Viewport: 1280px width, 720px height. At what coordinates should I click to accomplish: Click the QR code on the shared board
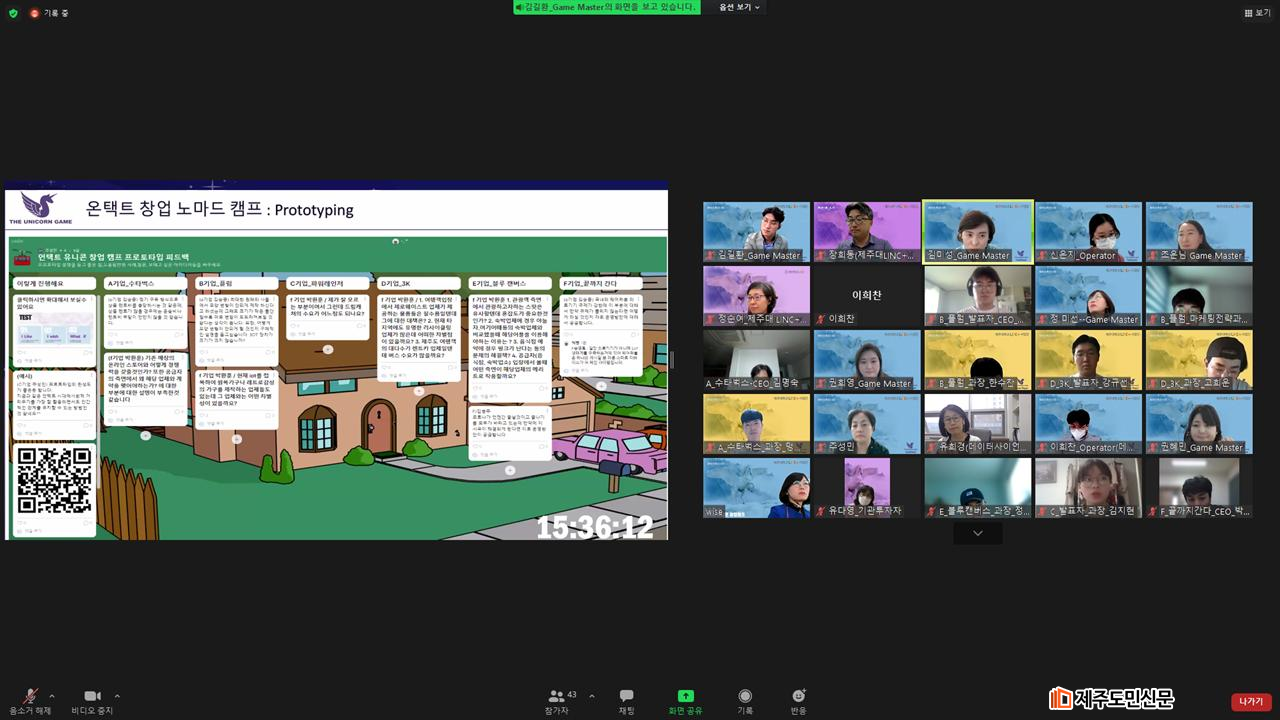(x=54, y=481)
